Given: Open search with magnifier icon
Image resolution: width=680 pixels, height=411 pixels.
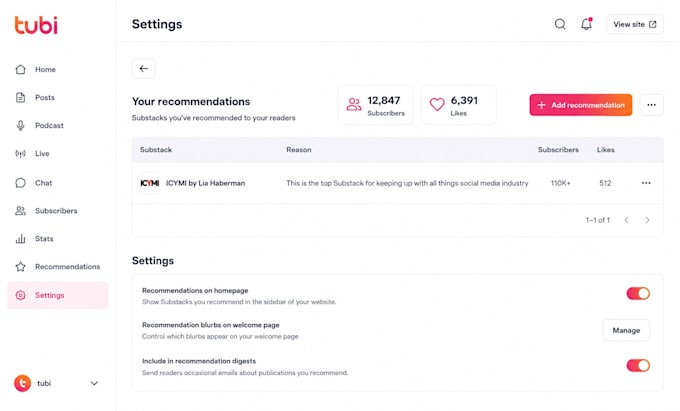Looking at the screenshot, I should (x=560, y=24).
